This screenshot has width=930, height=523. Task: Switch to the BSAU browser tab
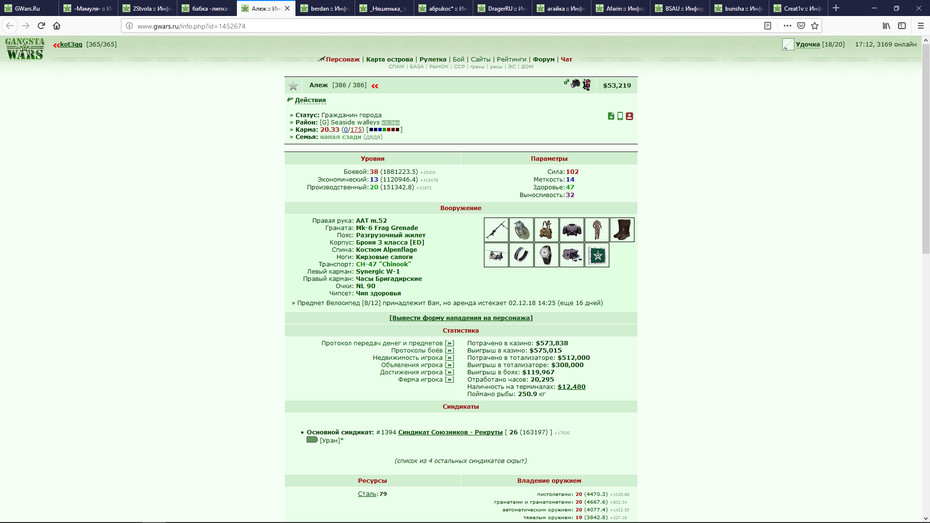(680, 8)
